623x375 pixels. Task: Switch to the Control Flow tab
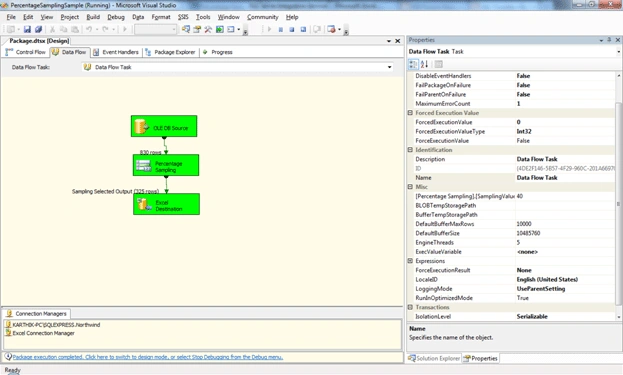pyautogui.click(x=26, y=52)
